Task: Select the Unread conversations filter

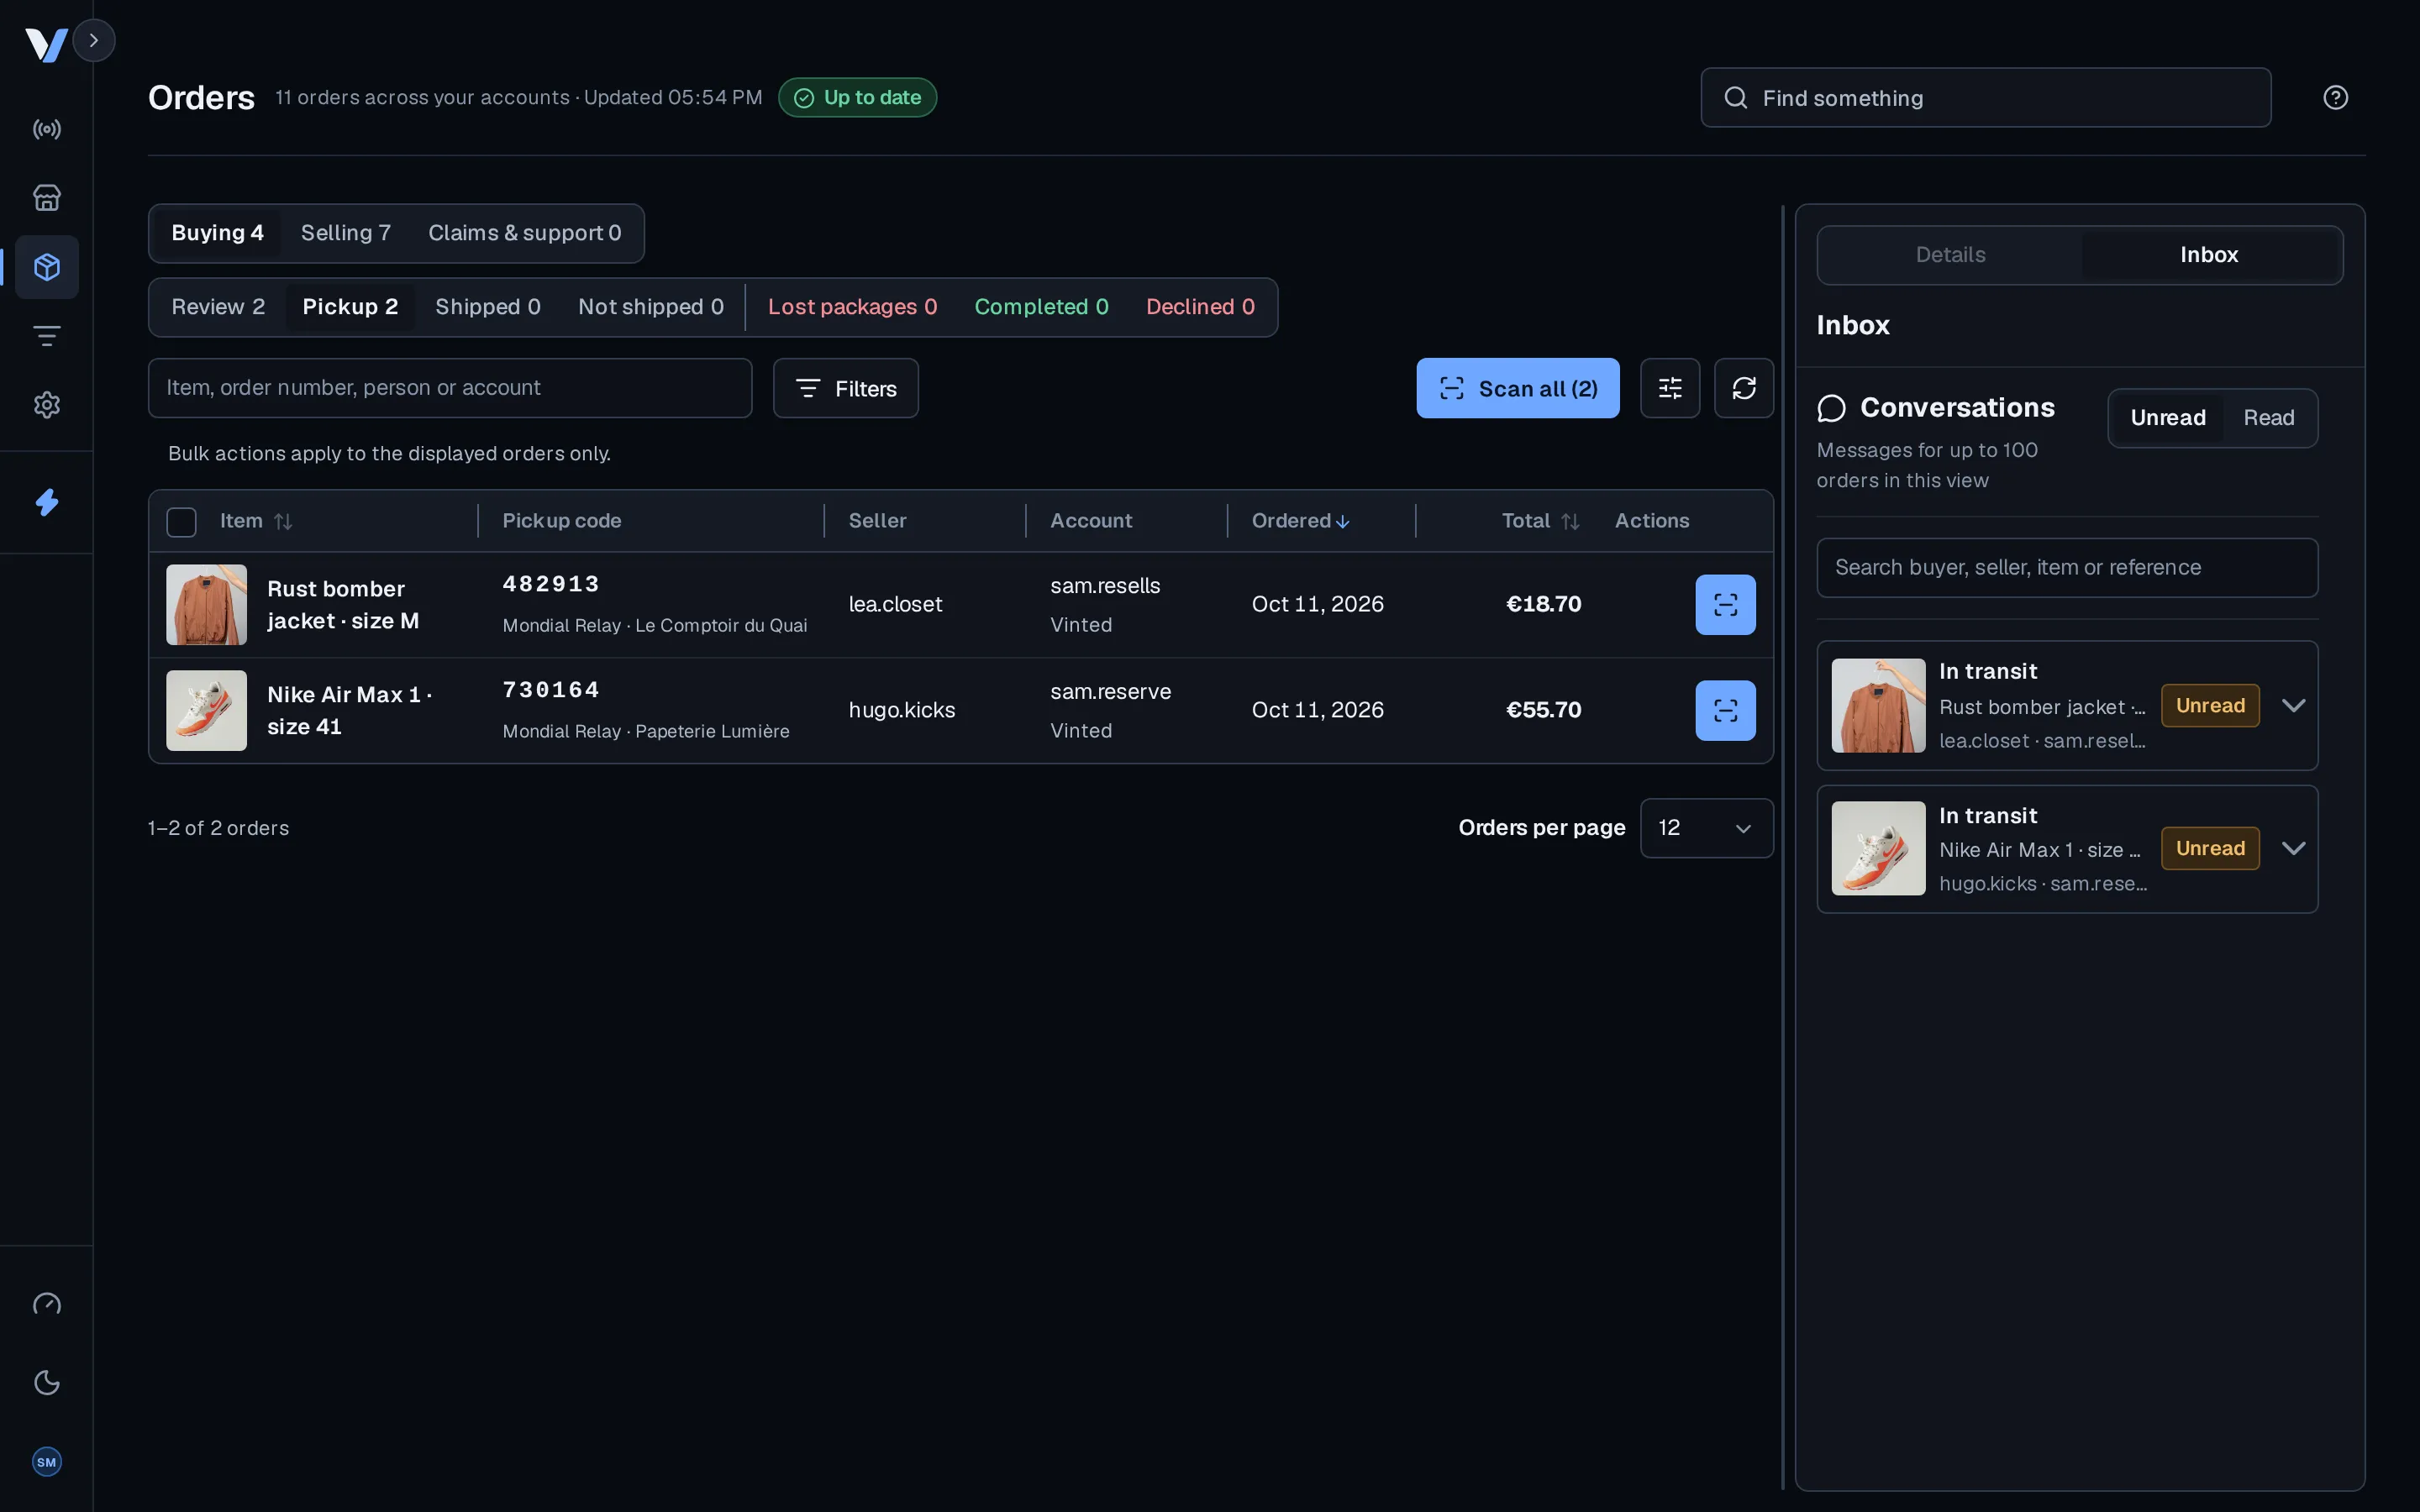Action: pyautogui.click(x=2167, y=418)
